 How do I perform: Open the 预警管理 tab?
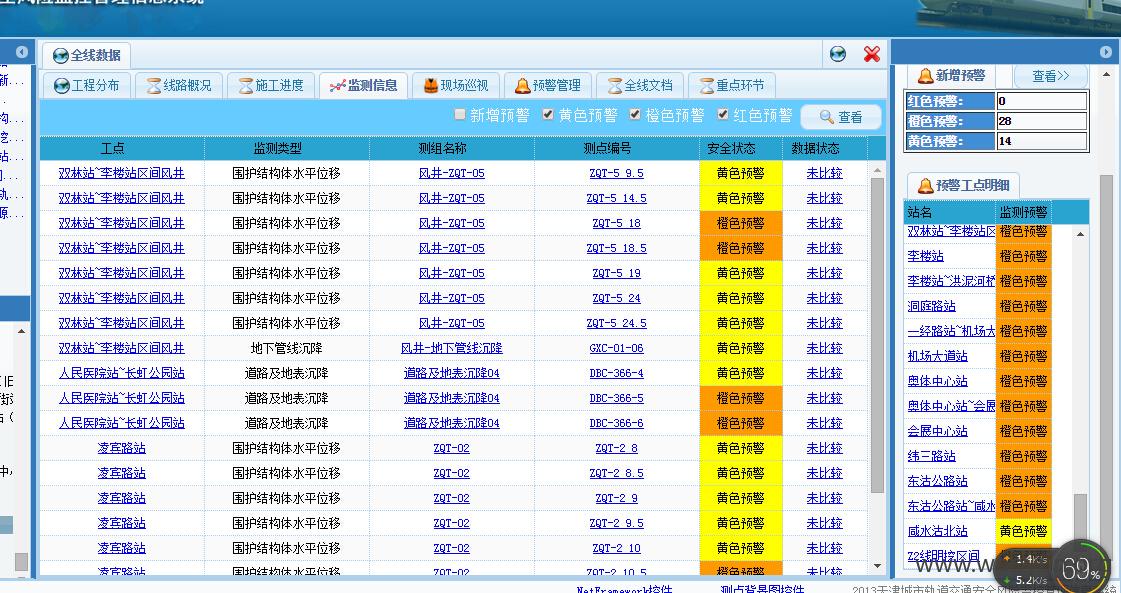tap(548, 86)
